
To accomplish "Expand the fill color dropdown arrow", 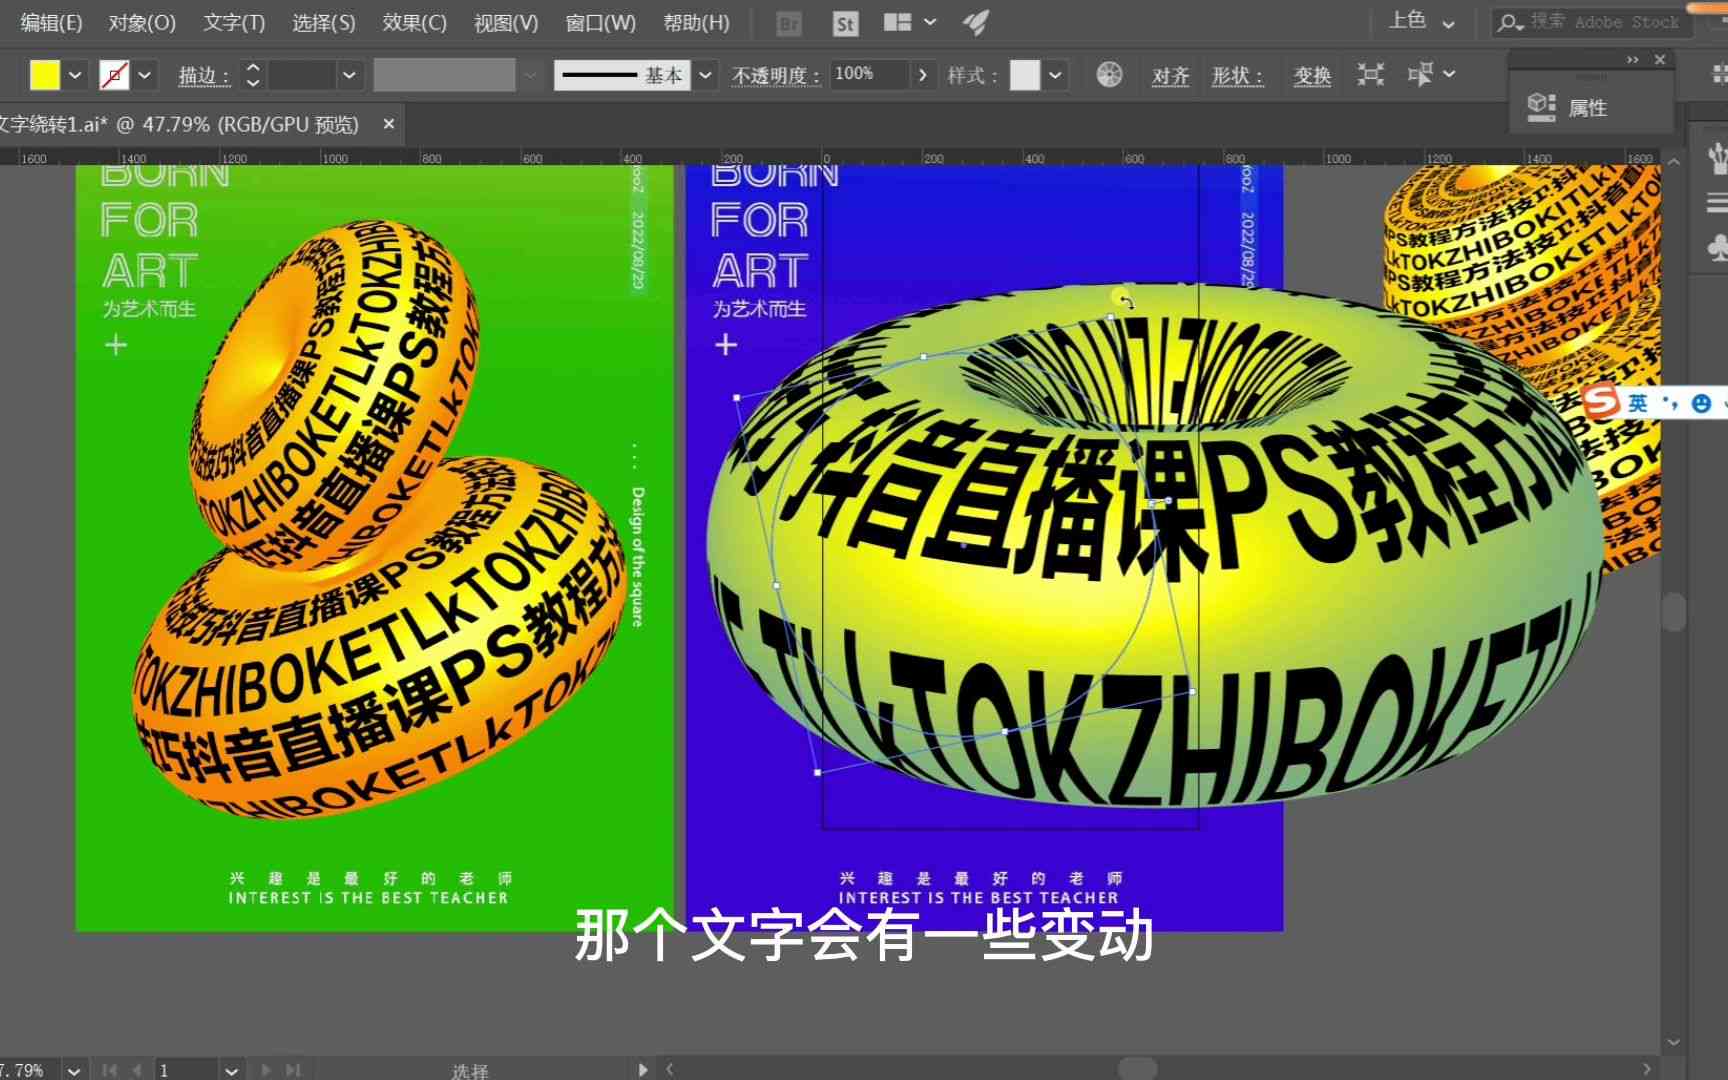I will tap(75, 75).
